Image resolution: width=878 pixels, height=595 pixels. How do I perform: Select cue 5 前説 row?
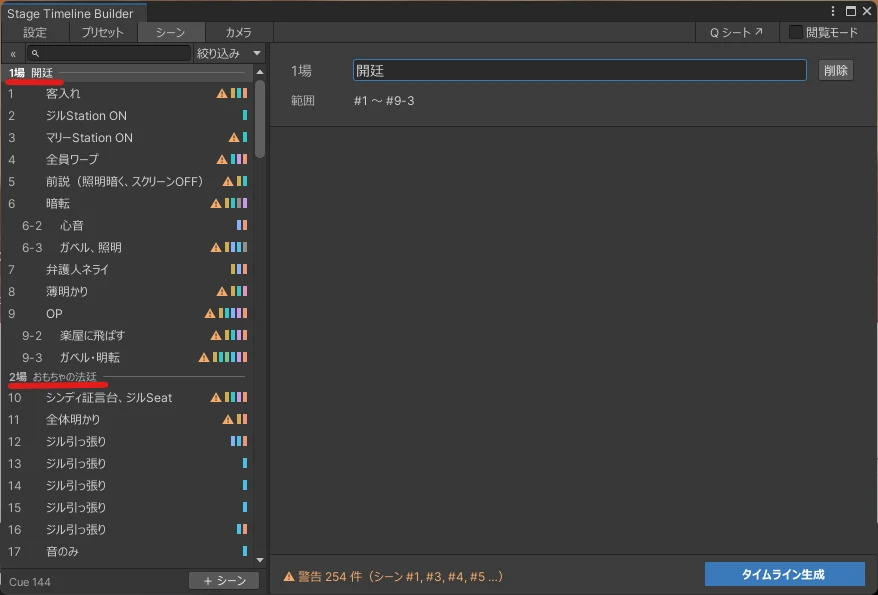[x=127, y=181]
